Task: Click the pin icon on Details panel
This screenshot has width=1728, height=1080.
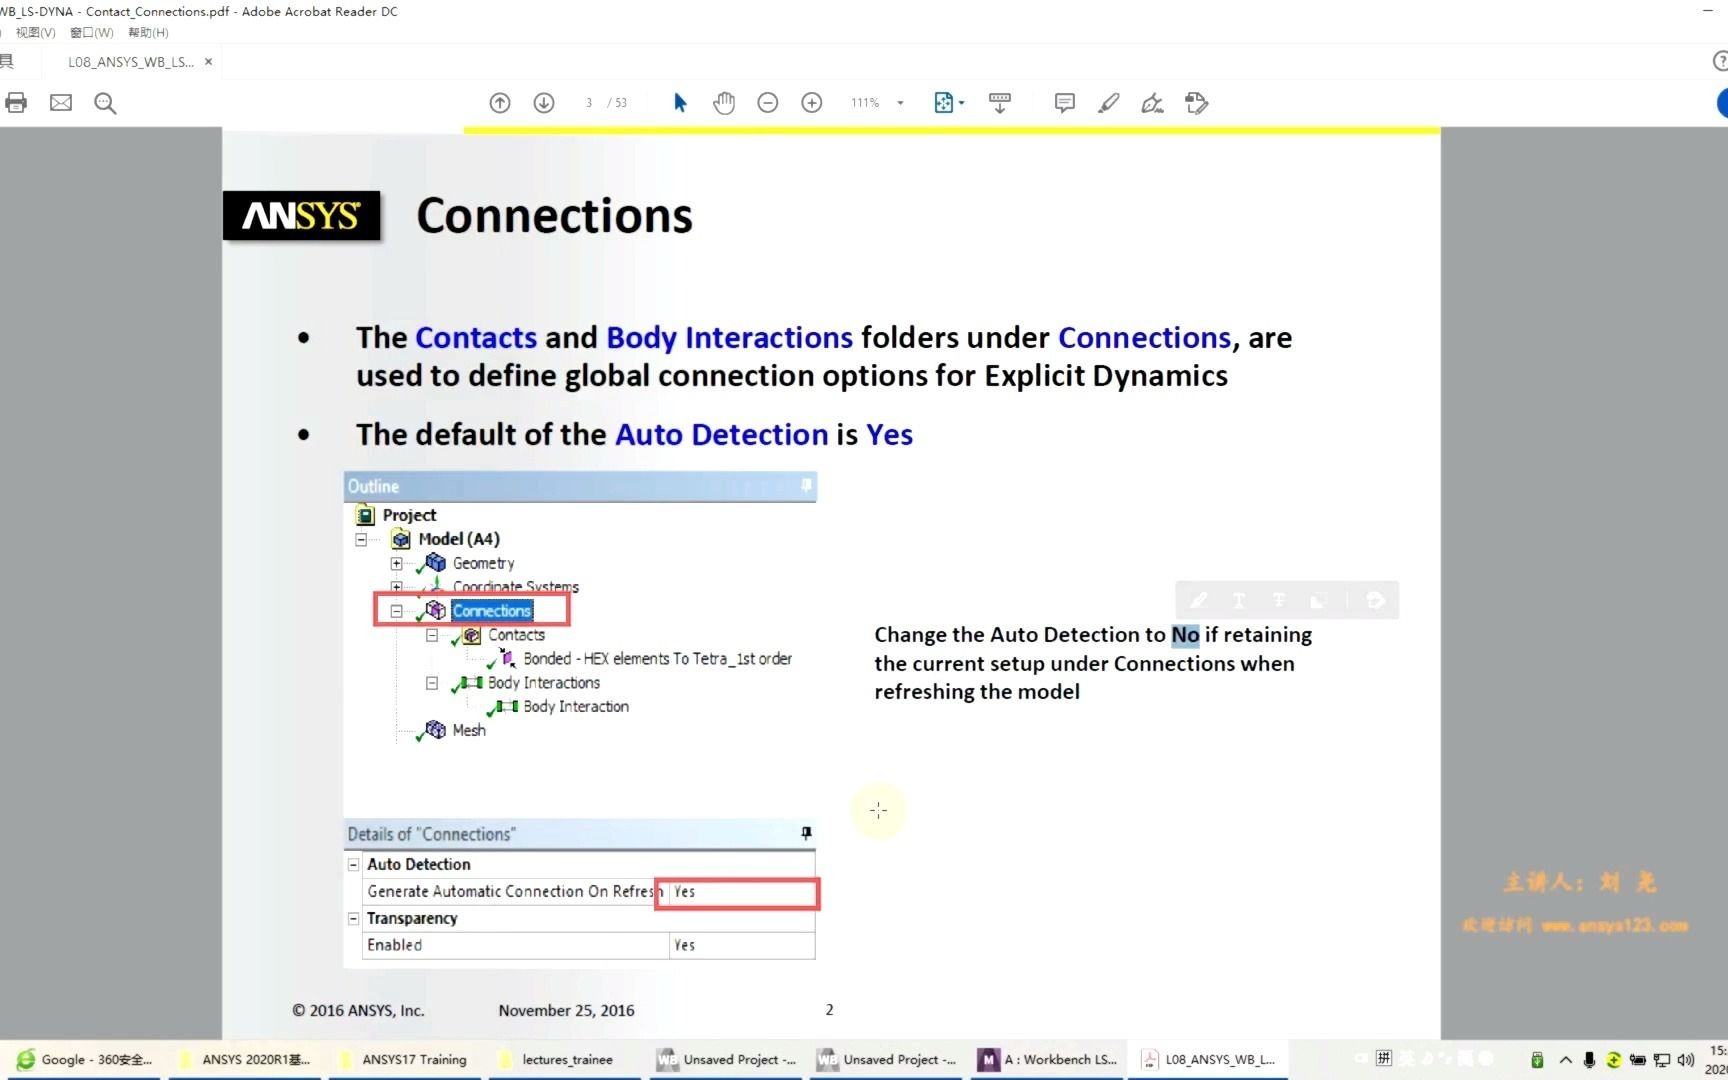Action: 806,833
